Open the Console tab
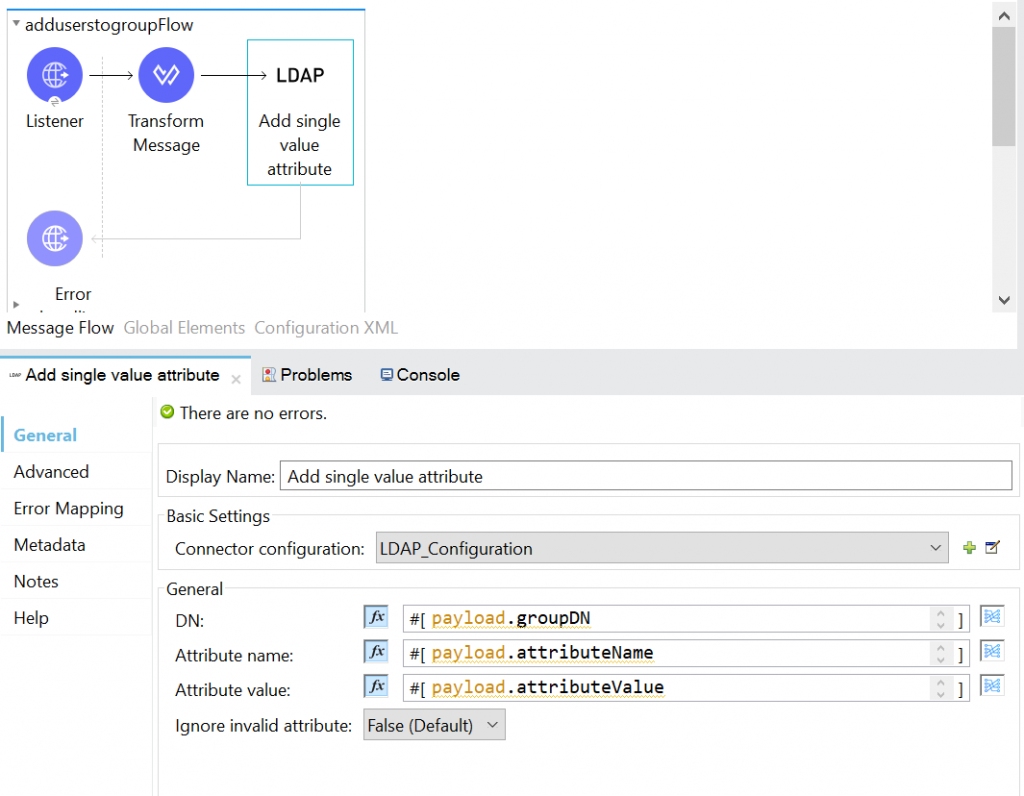The width and height of the screenshot is (1024, 796). [420, 375]
